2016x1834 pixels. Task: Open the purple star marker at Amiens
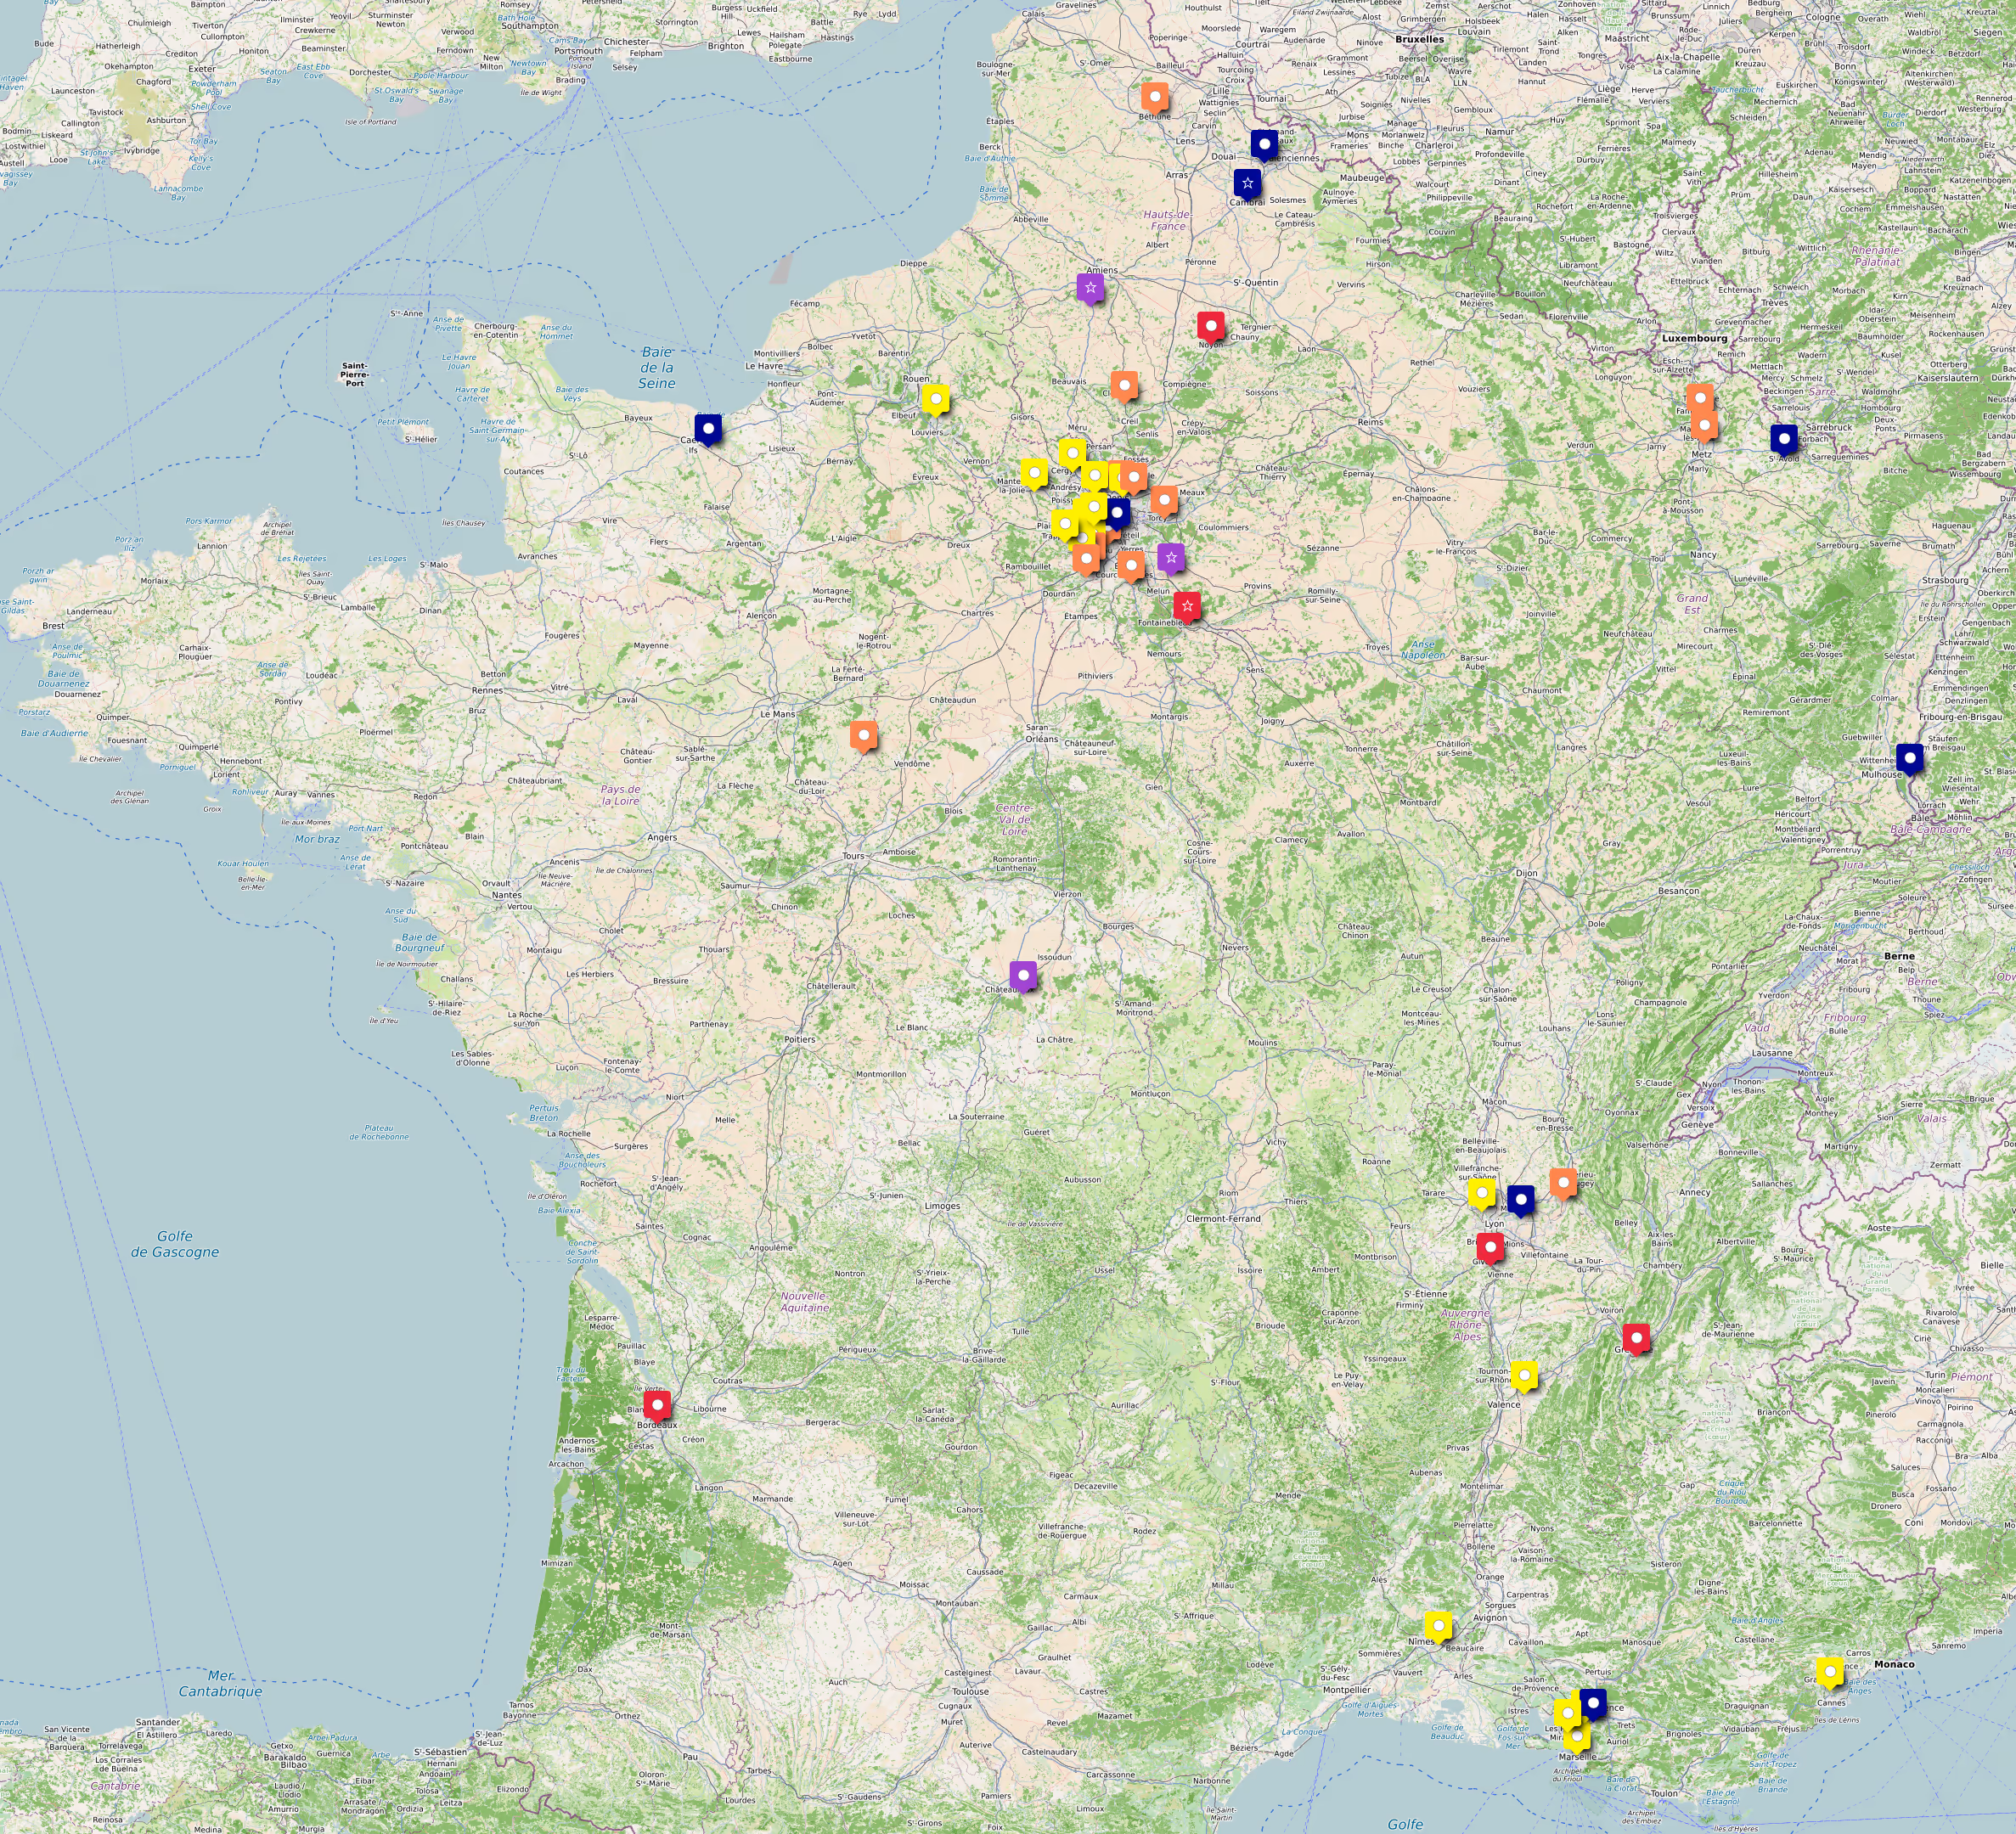pyautogui.click(x=1090, y=288)
